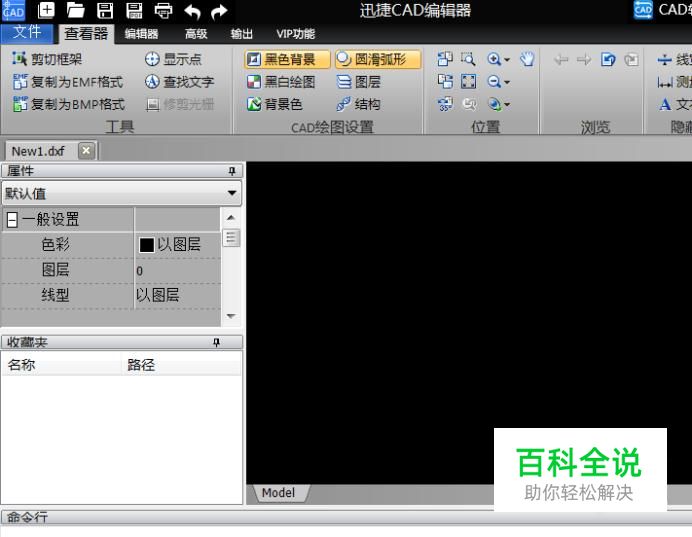The height and width of the screenshot is (537, 692).
Task: Click the rotate 35° view icon
Action: [x=445, y=104]
